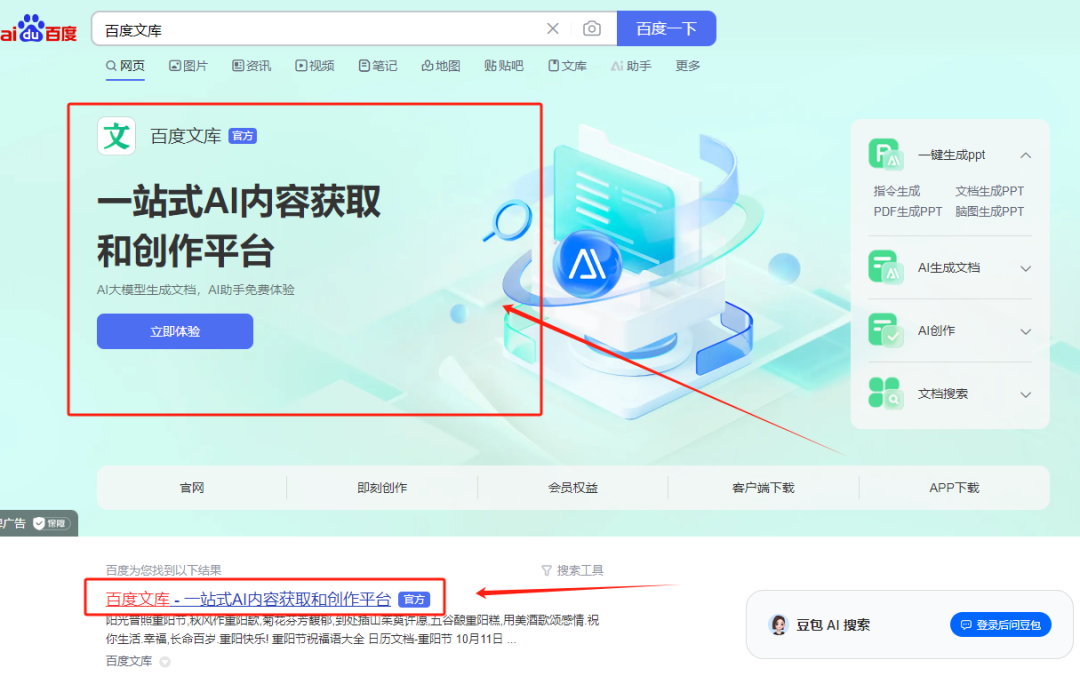Expand the AI生成文档 section
The image size is (1080, 684).
pos(1026,269)
